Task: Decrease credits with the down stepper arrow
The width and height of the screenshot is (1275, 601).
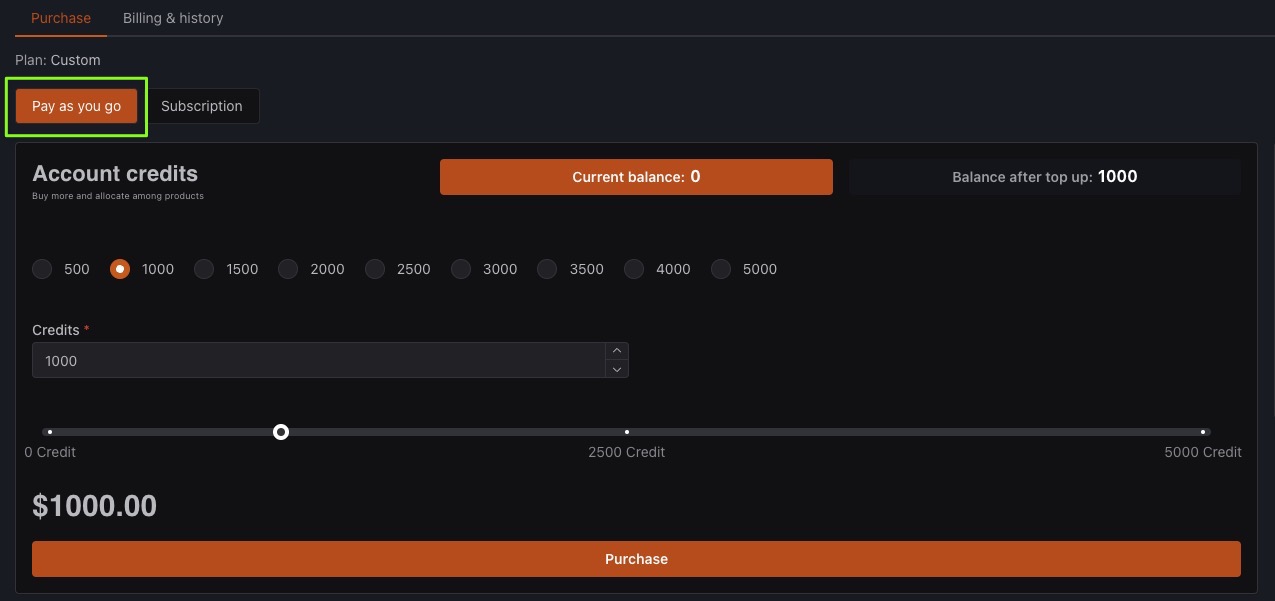Action: click(617, 369)
